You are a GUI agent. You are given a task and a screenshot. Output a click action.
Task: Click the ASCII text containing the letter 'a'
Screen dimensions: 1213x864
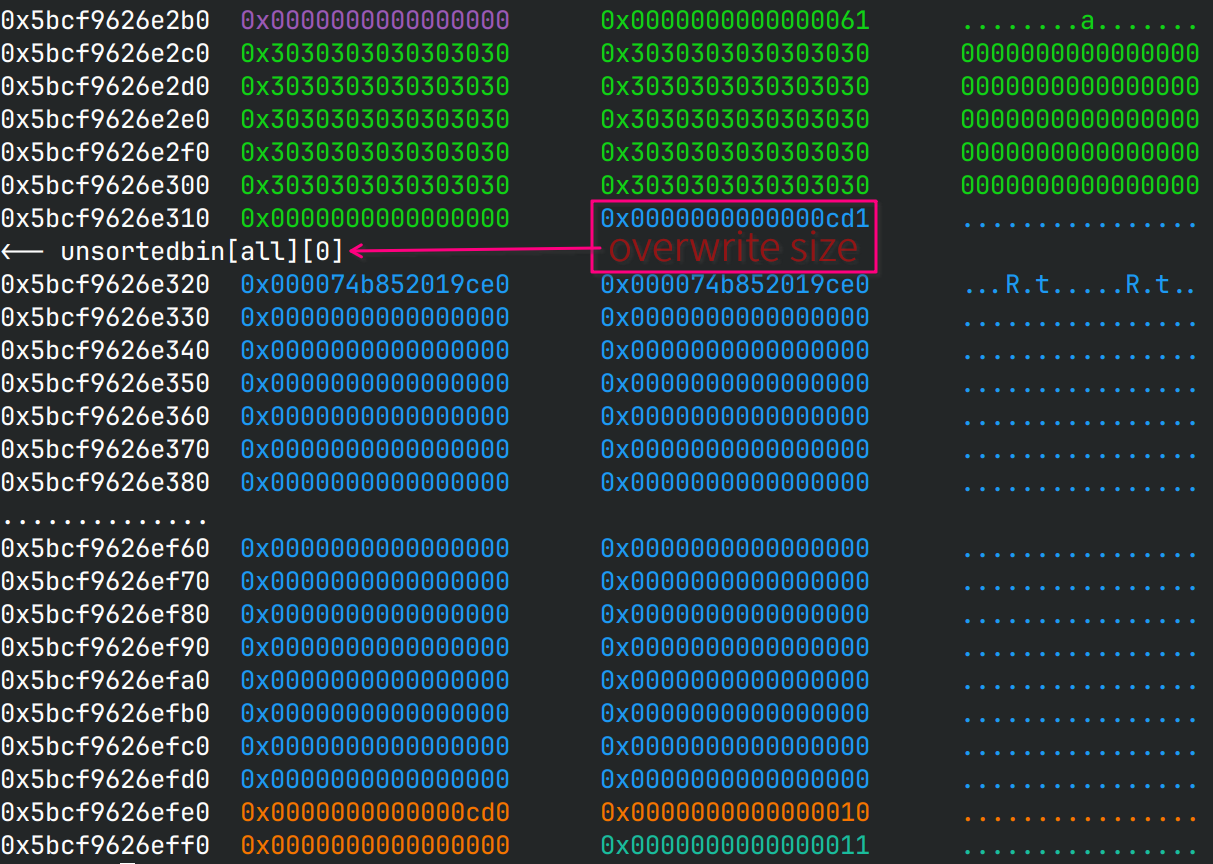[x=1080, y=20]
